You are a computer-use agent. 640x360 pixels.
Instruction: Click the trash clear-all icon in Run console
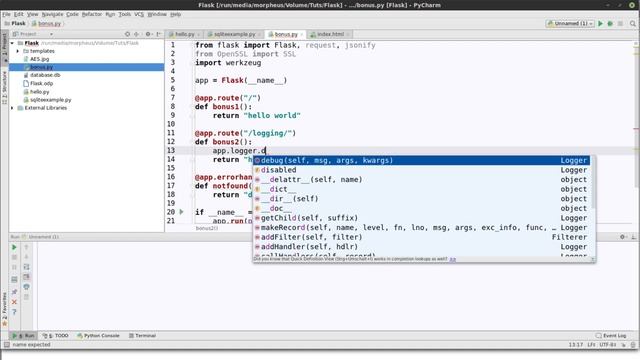[x=27, y=297]
